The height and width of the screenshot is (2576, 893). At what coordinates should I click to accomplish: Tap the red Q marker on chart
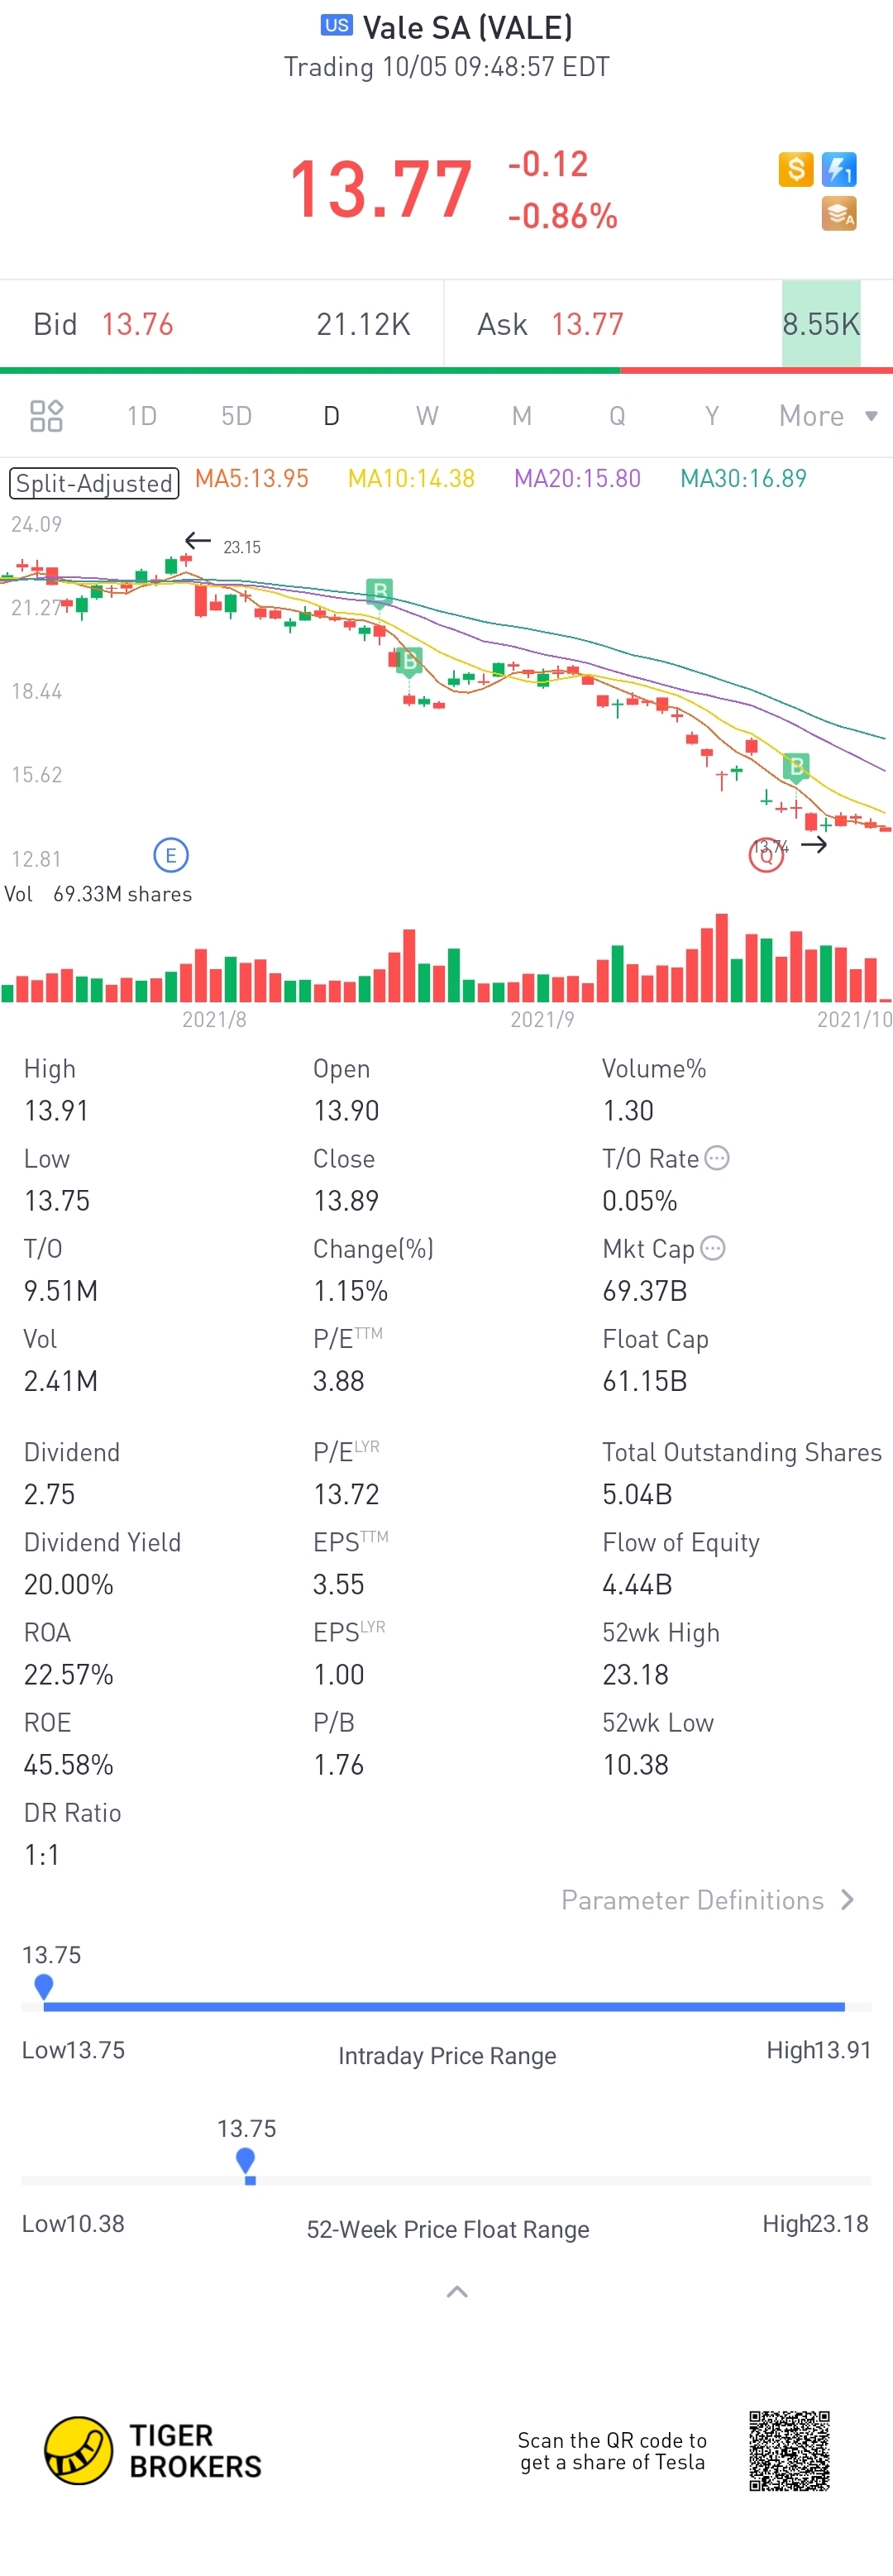click(x=766, y=855)
